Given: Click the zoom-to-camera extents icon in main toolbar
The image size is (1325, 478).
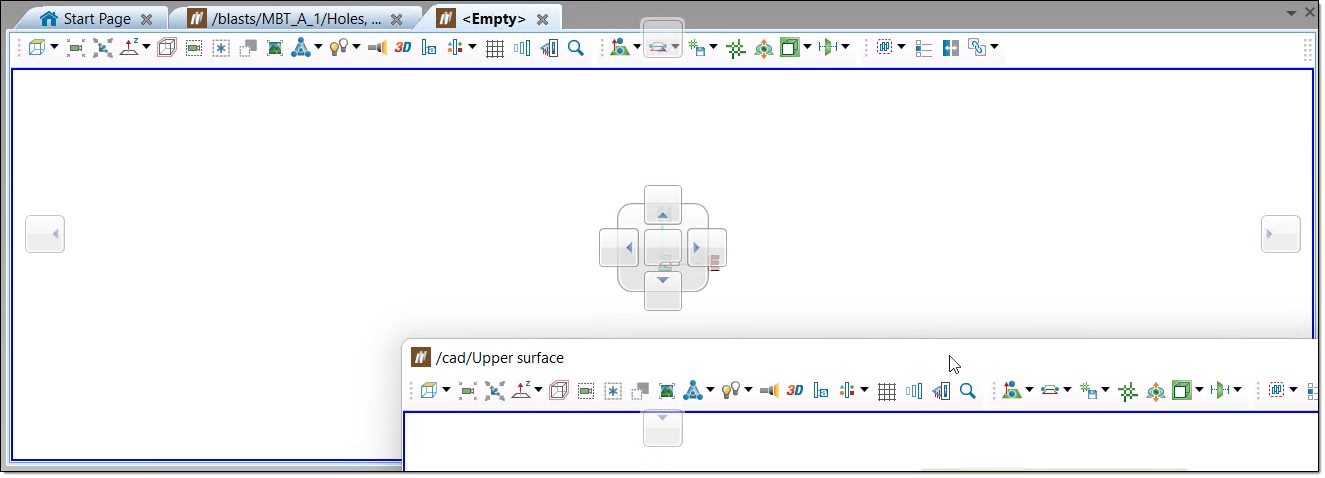Looking at the screenshot, I should (x=75, y=47).
